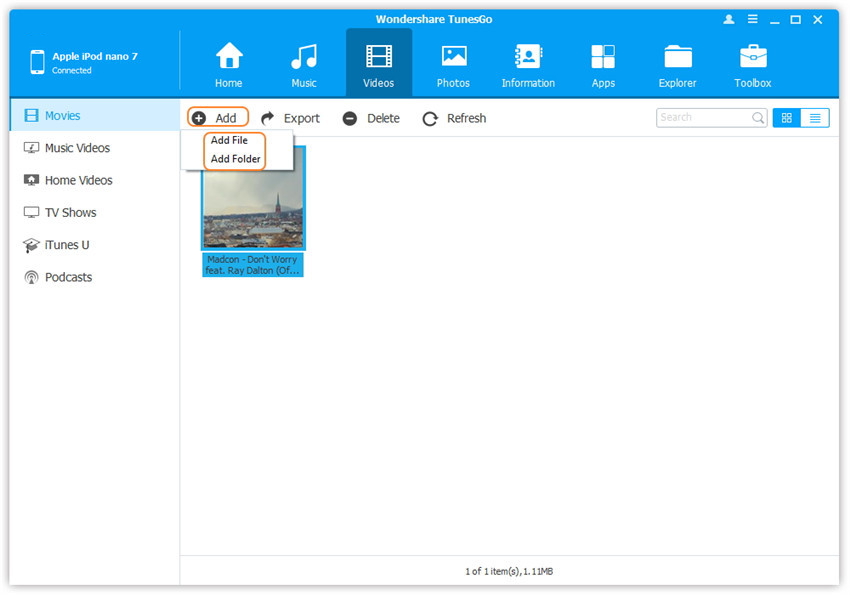Choose Add Folder from the menu
Image resolution: width=850 pixels, height=595 pixels.
[x=236, y=159]
